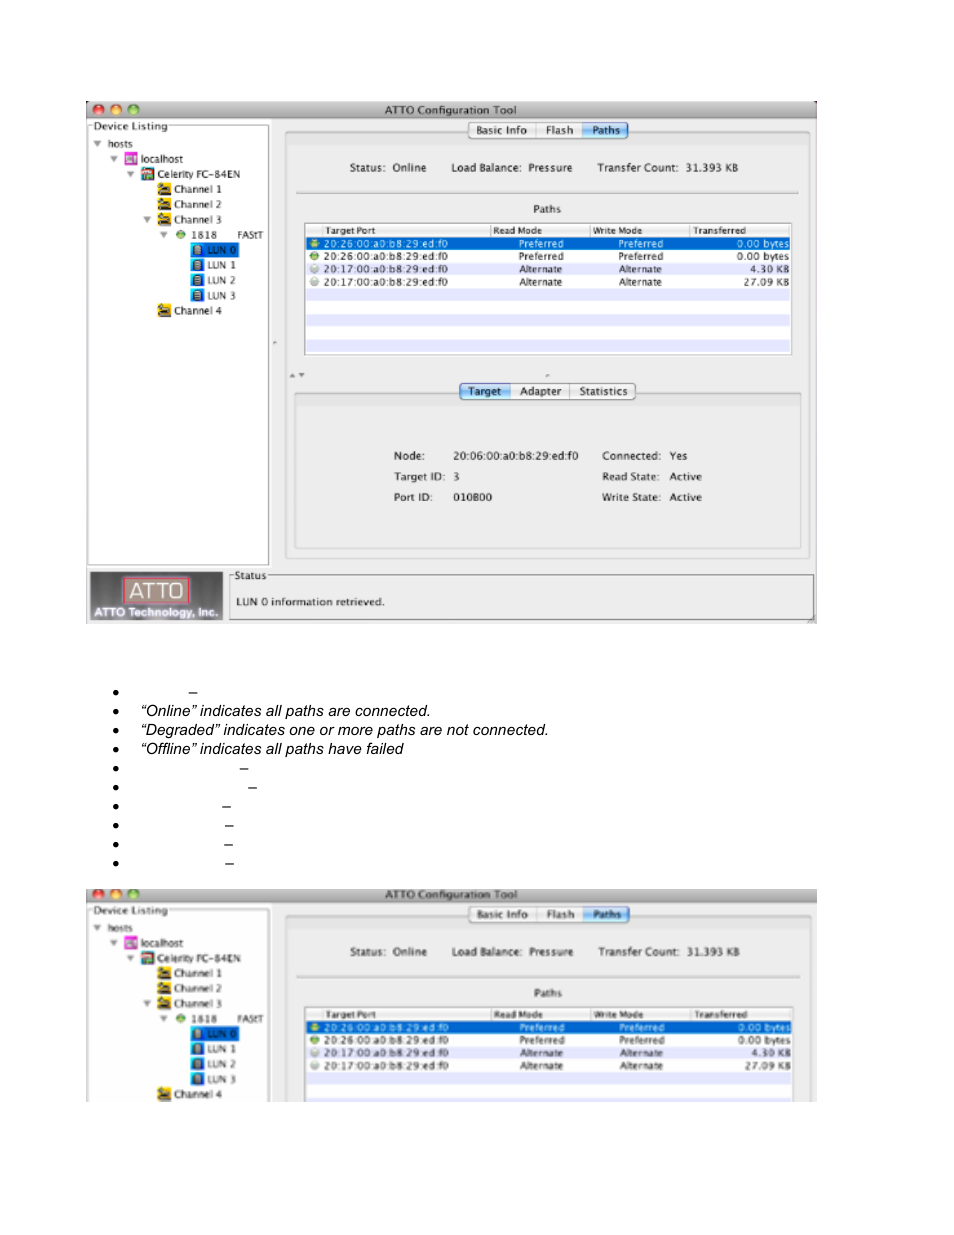954x1235 pixels.
Task: Select LUN 3 tree row in lower window
Action: click(x=214, y=1080)
